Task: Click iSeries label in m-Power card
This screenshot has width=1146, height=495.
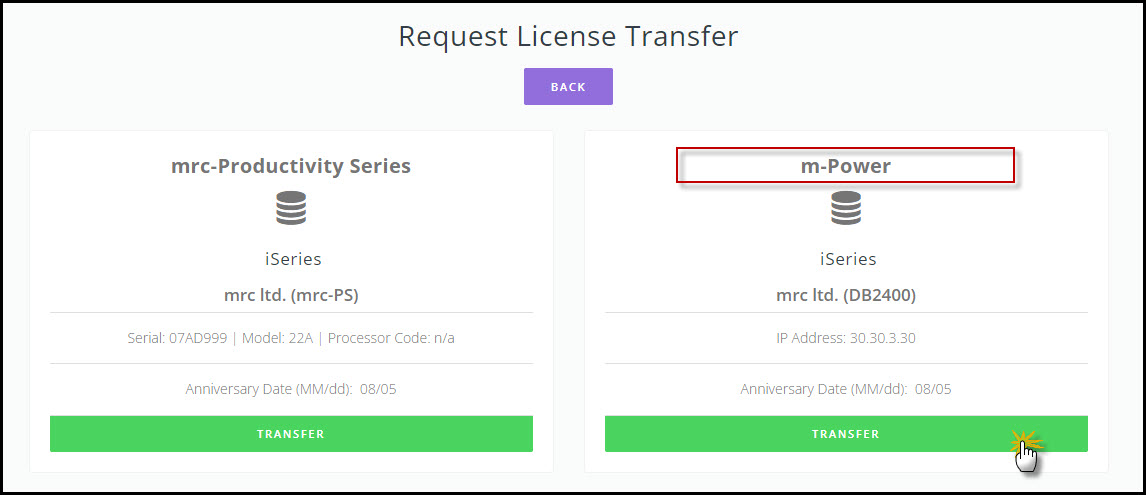Action: pyautogui.click(x=848, y=259)
